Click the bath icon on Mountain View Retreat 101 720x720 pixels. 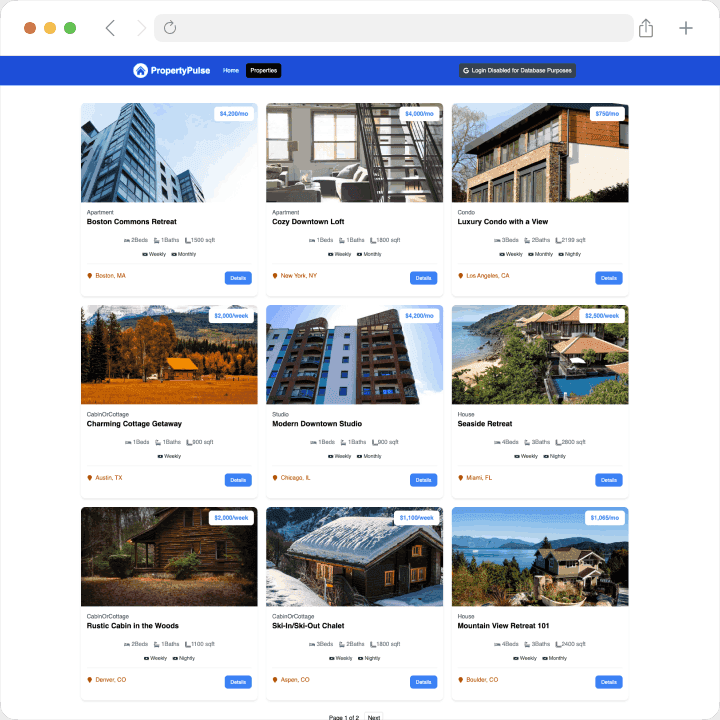tap(527, 644)
